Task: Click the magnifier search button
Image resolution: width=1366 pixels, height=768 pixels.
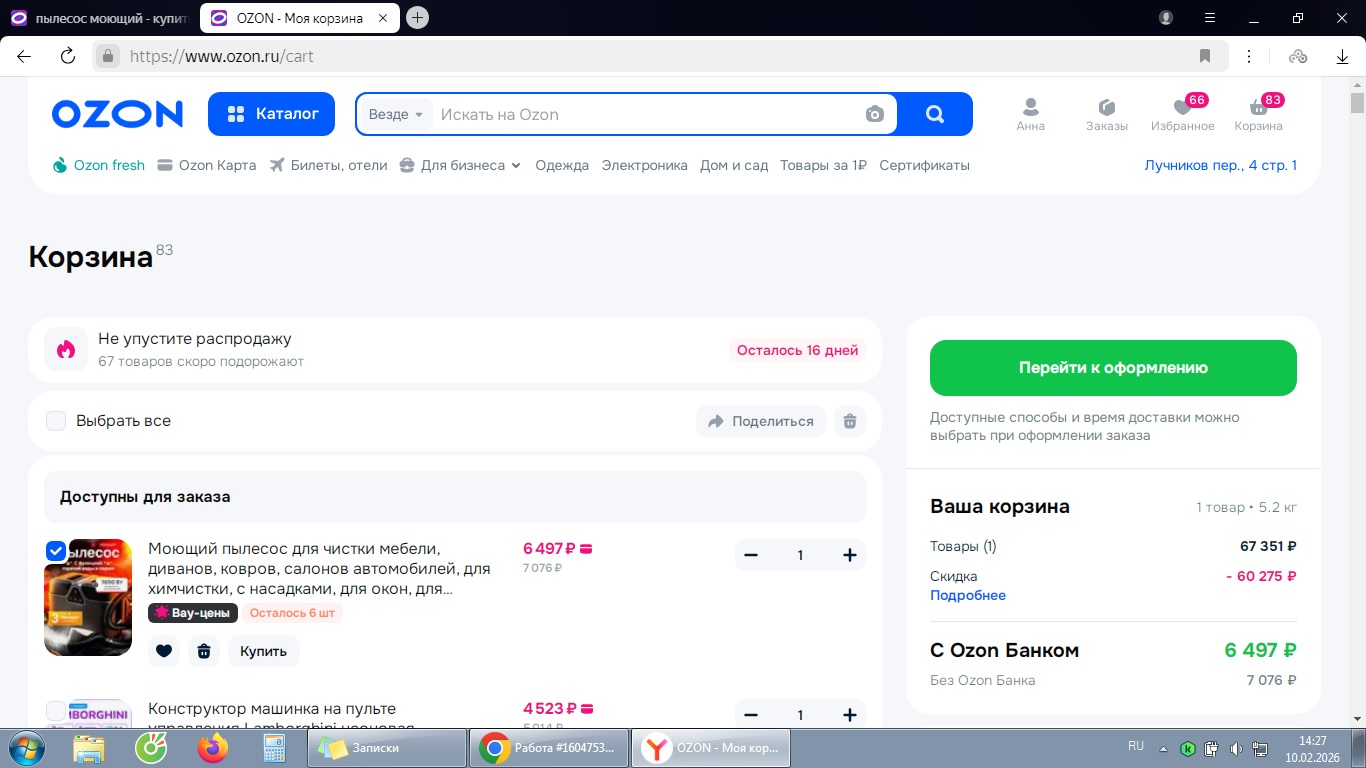Action: (x=935, y=114)
